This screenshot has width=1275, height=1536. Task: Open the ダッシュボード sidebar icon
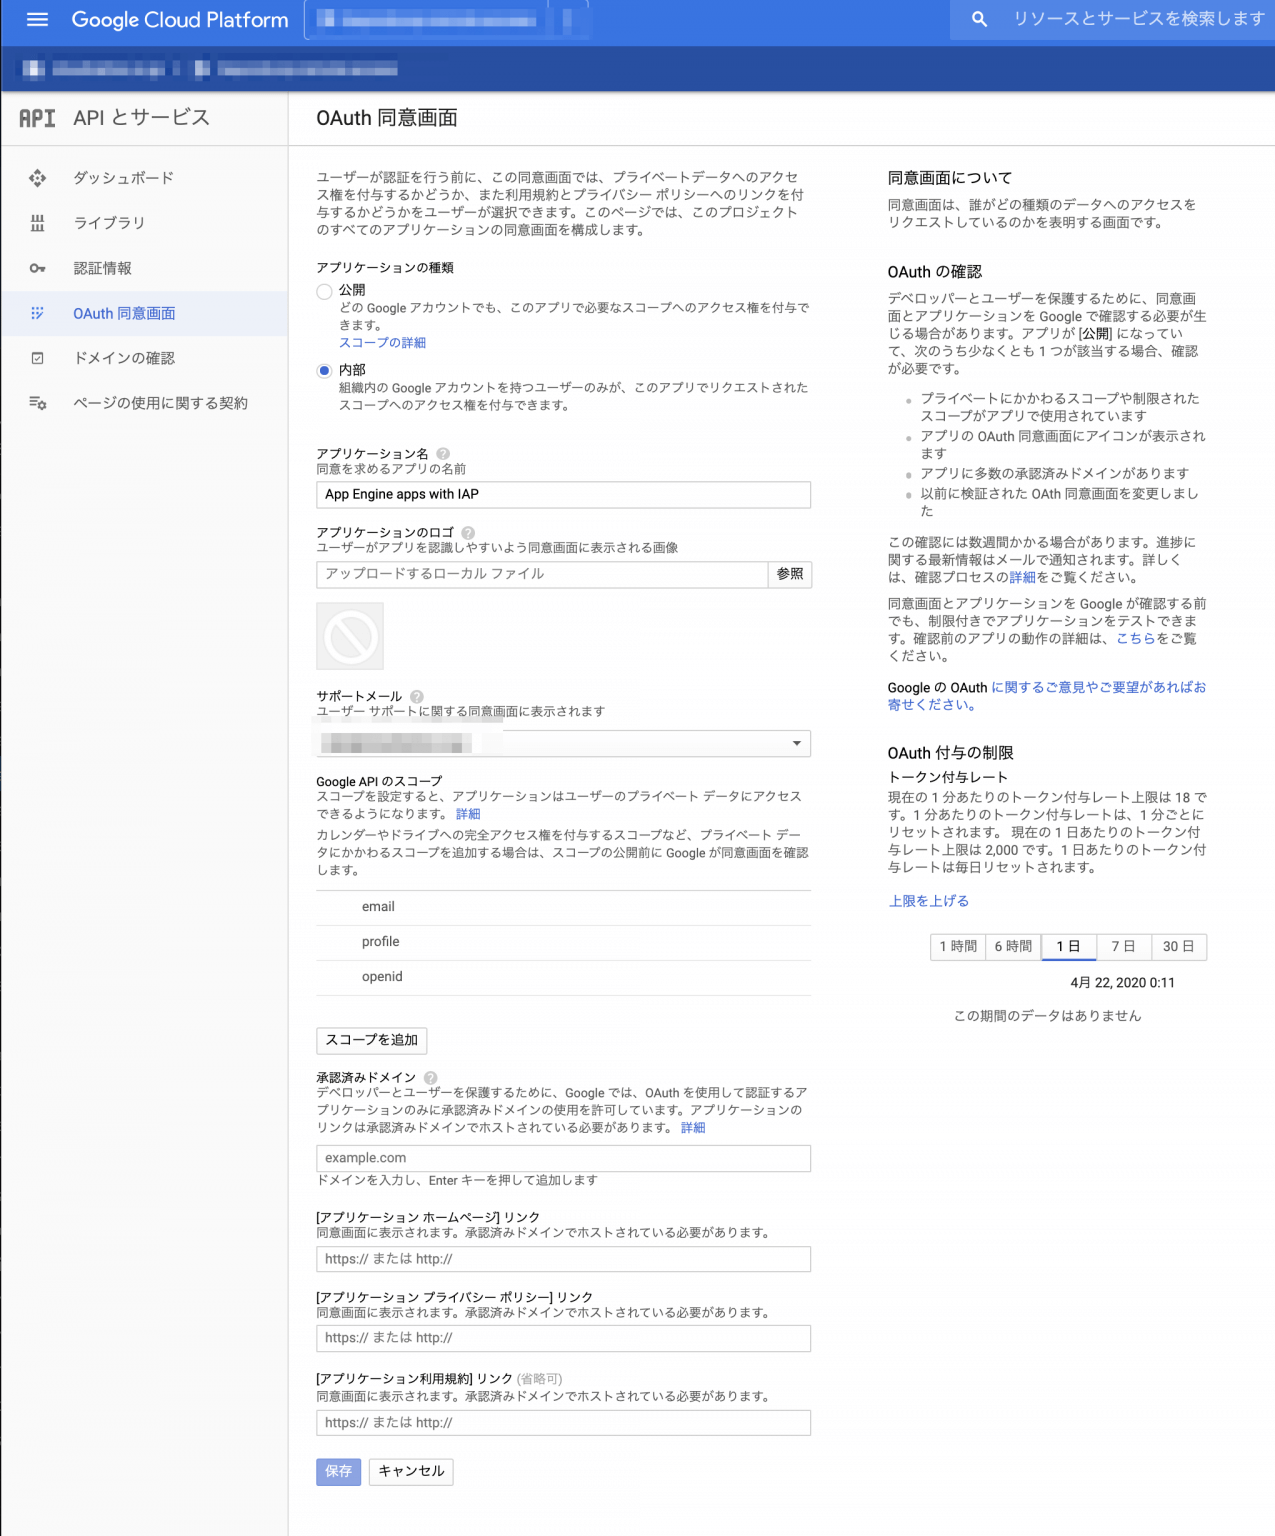[37, 177]
